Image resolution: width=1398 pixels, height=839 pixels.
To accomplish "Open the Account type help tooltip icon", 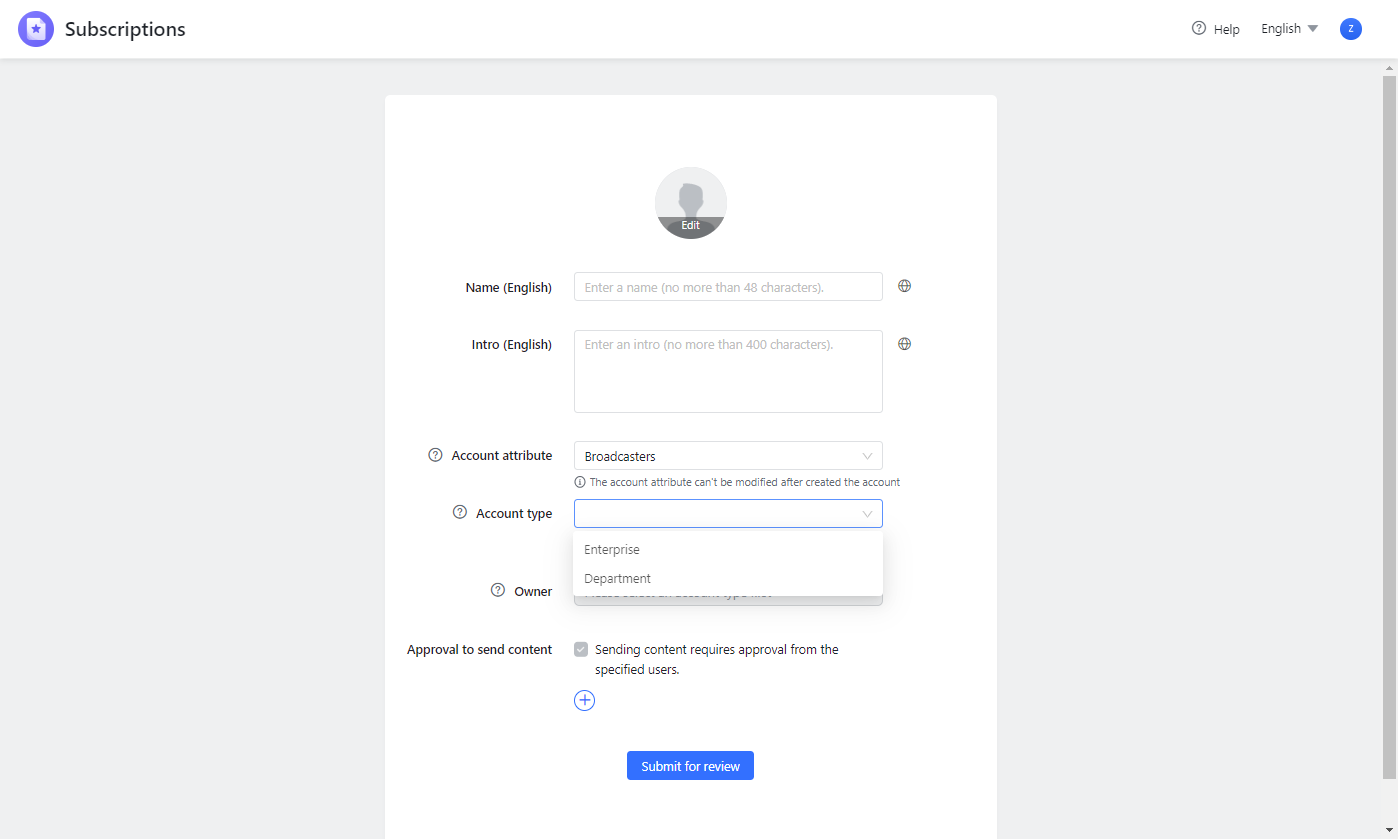I will (x=459, y=512).
